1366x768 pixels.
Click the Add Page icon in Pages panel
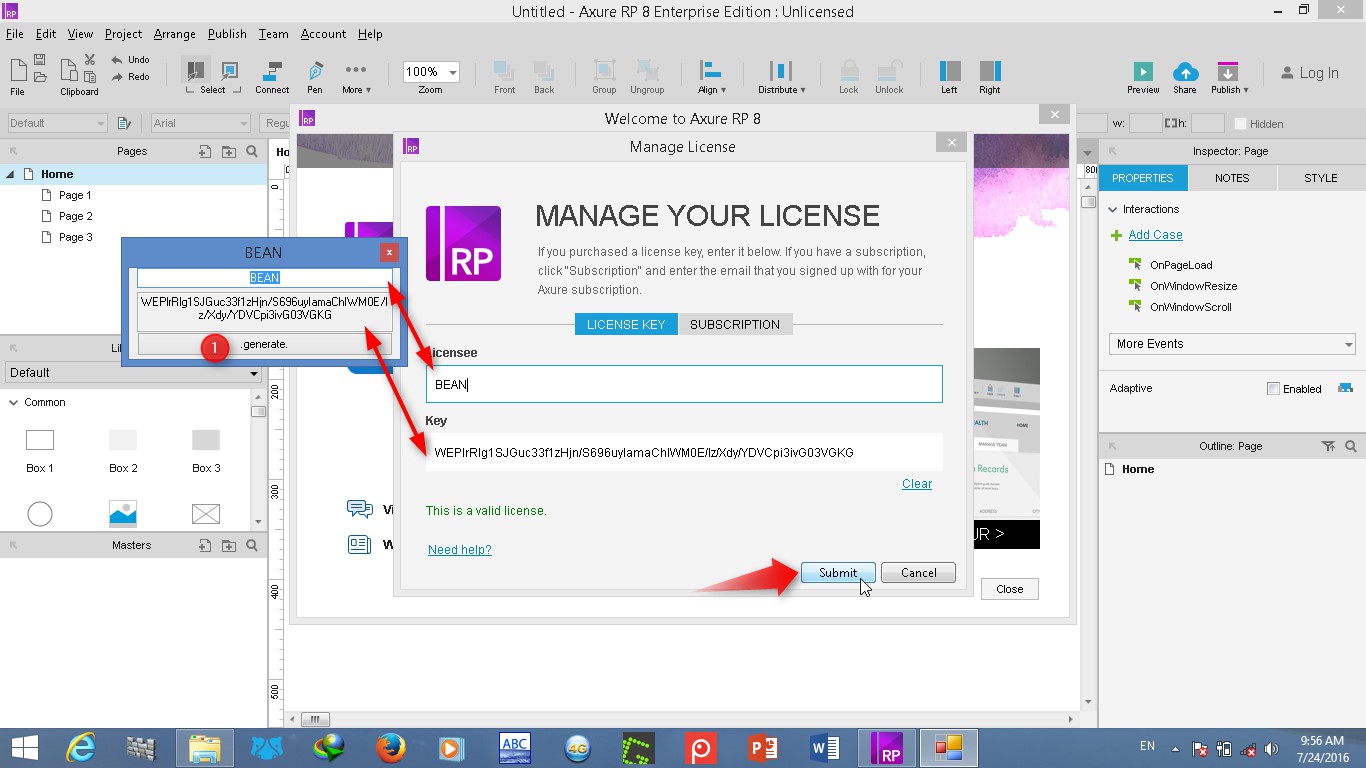[205, 152]
